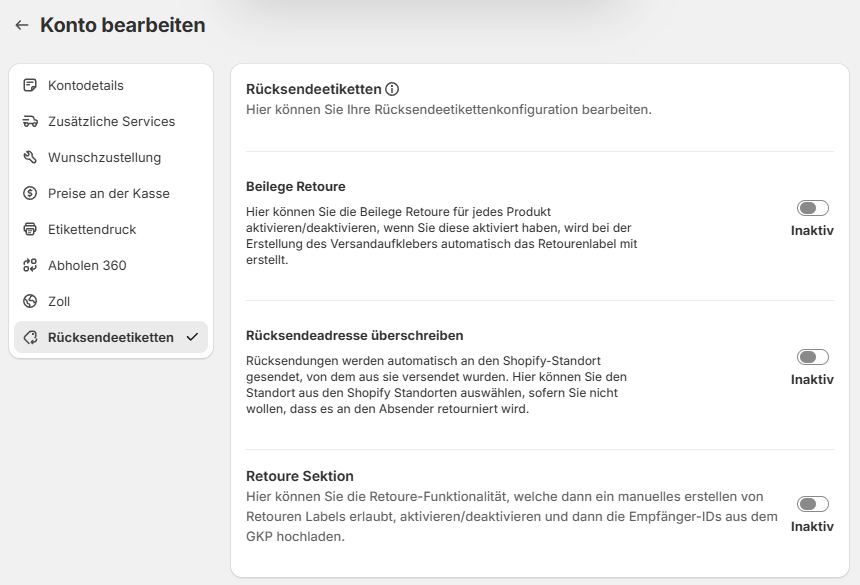The width and height of the screenshot is (860, 585).
Task: Open info tooltip next to Rücksendeetiketten heading
Action: (392, 89)
